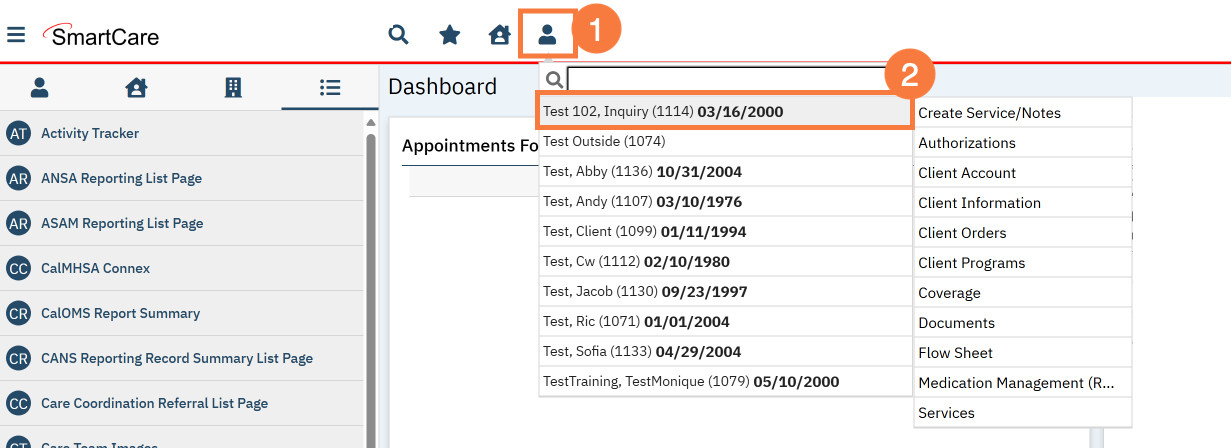This screenshot has height=448, width=1232.
Task: Open favorites star icon
Action: (x=450, y=35)
